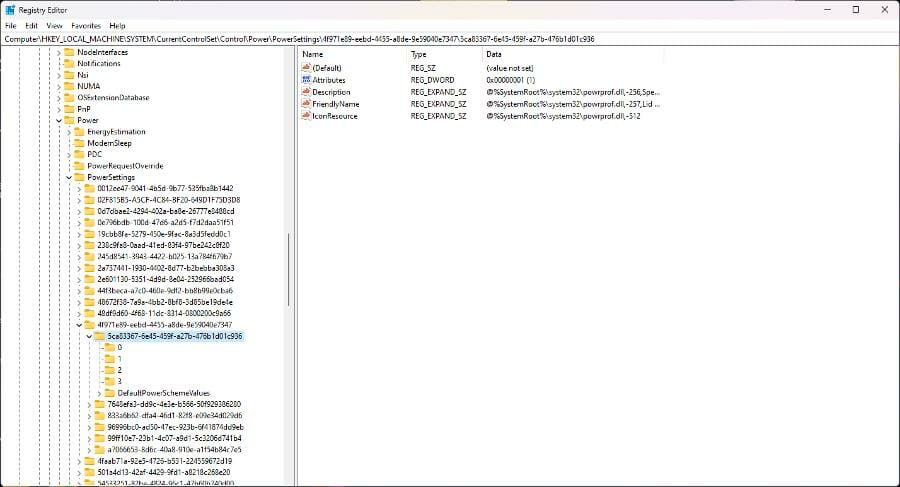
Task: Select the 501a4d13-42af-4429 key
Action: point(164,473)
